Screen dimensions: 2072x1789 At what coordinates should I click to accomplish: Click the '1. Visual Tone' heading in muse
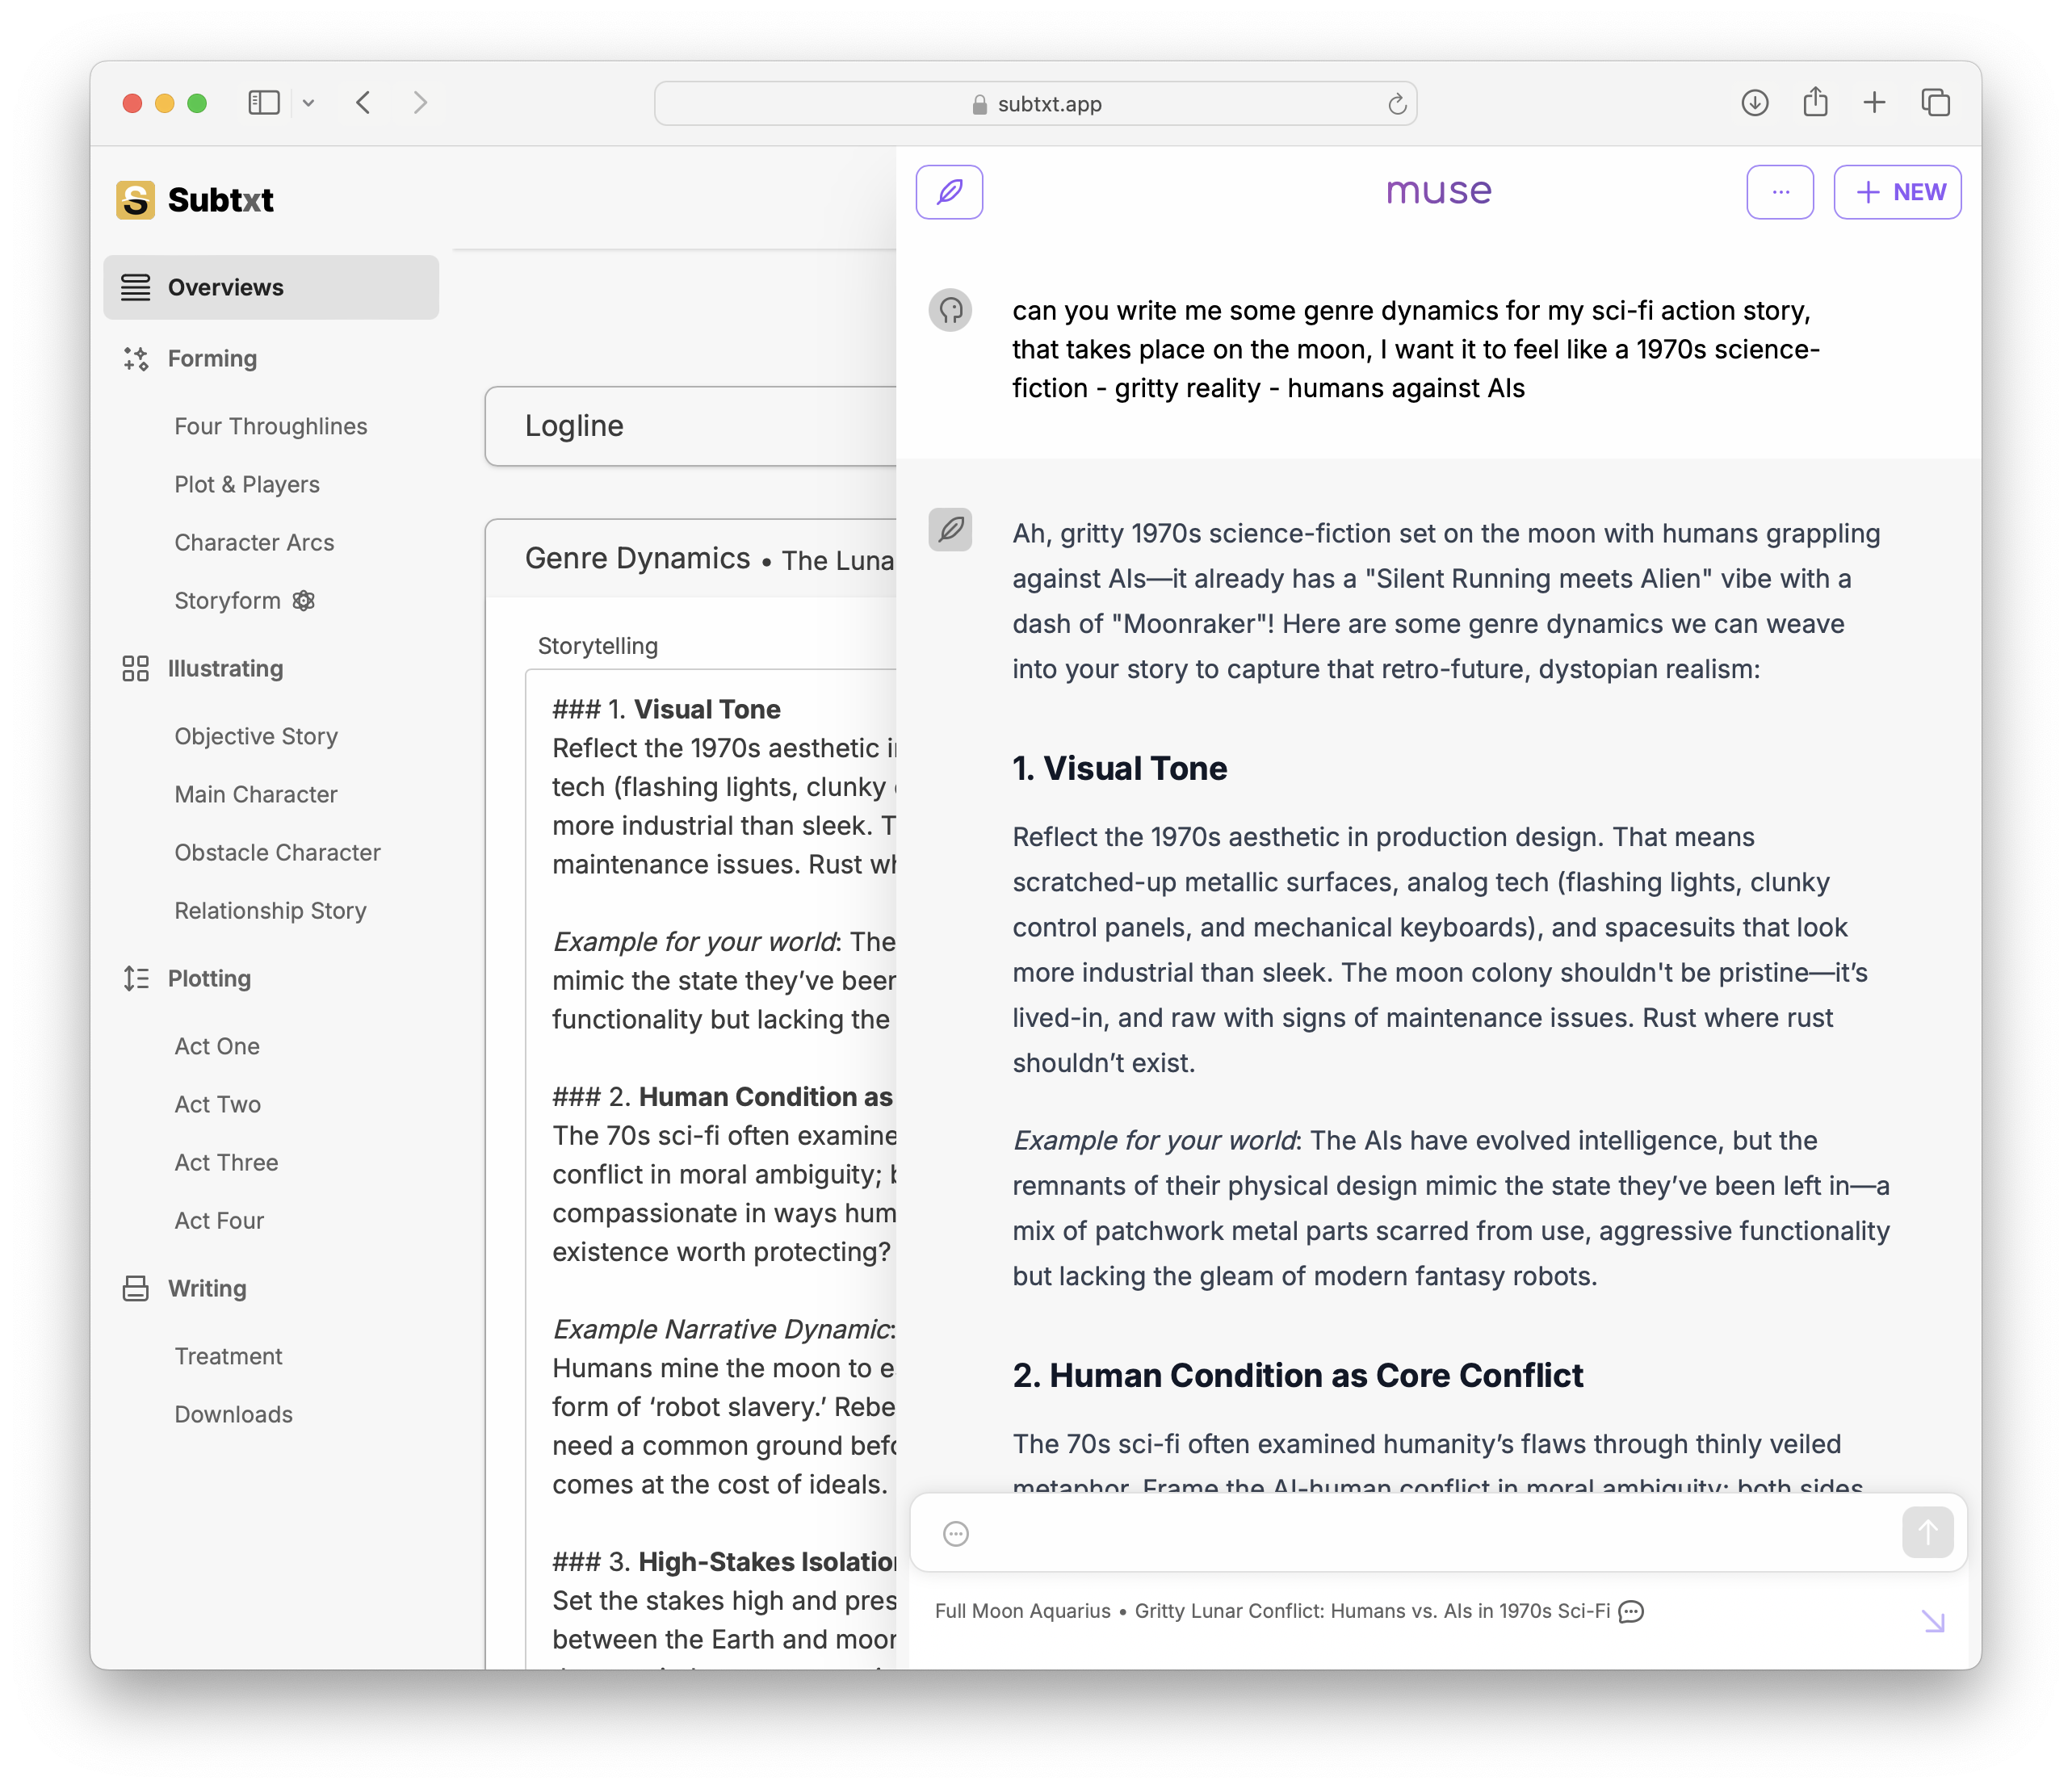point(1119,768)
